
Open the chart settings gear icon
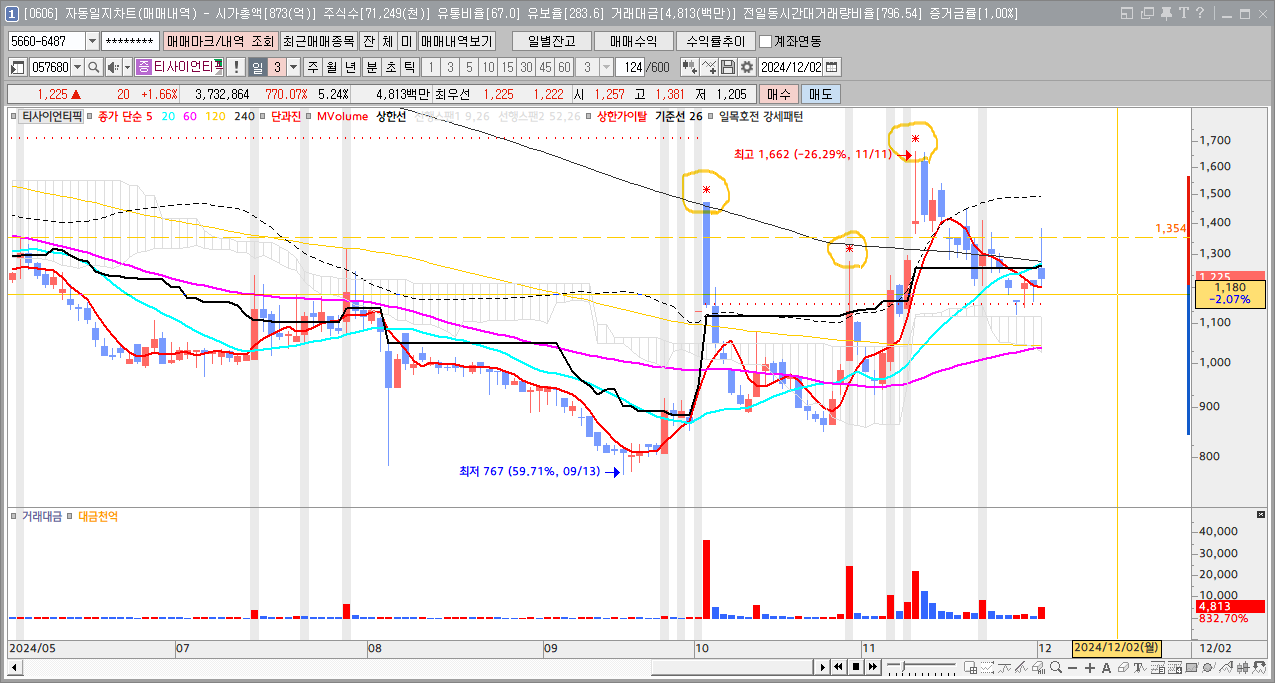[x=746, y=67]
